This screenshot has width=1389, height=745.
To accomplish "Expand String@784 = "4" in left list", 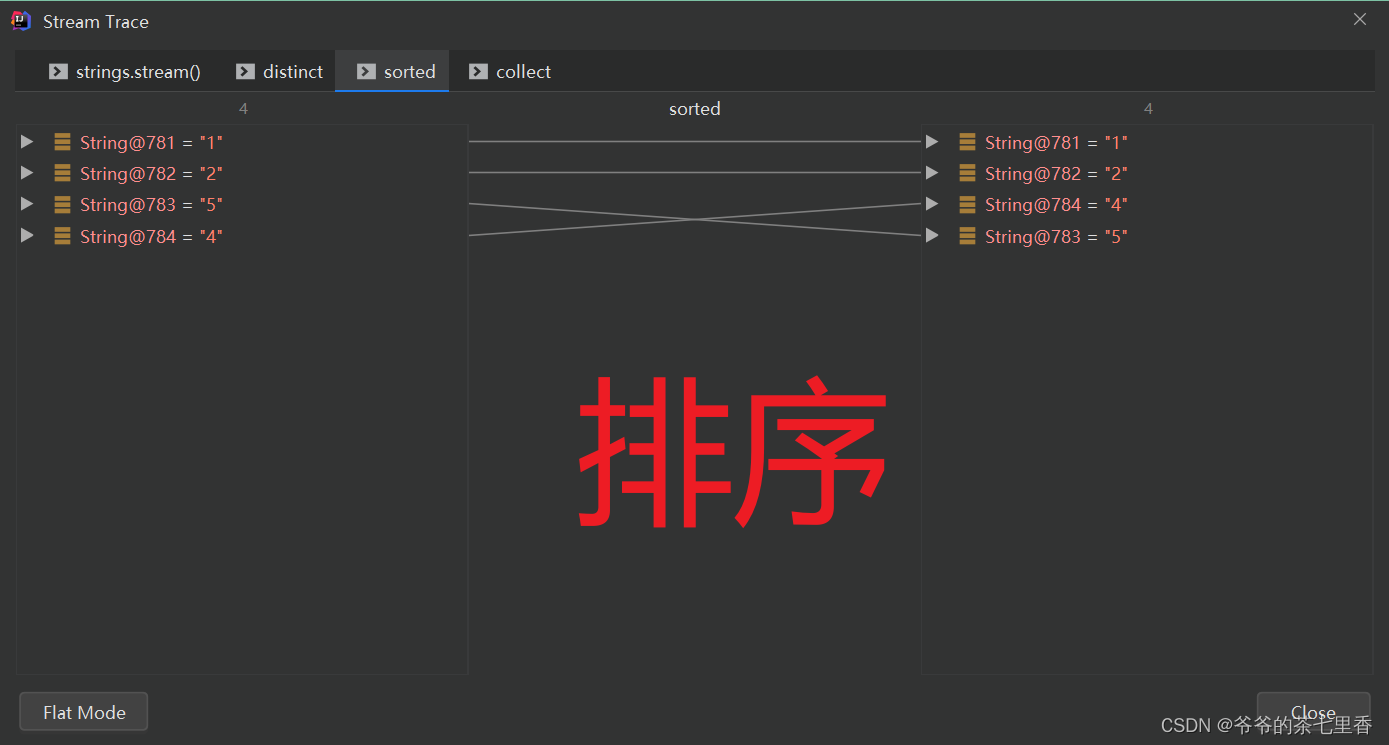I will (x=27, y=236).
